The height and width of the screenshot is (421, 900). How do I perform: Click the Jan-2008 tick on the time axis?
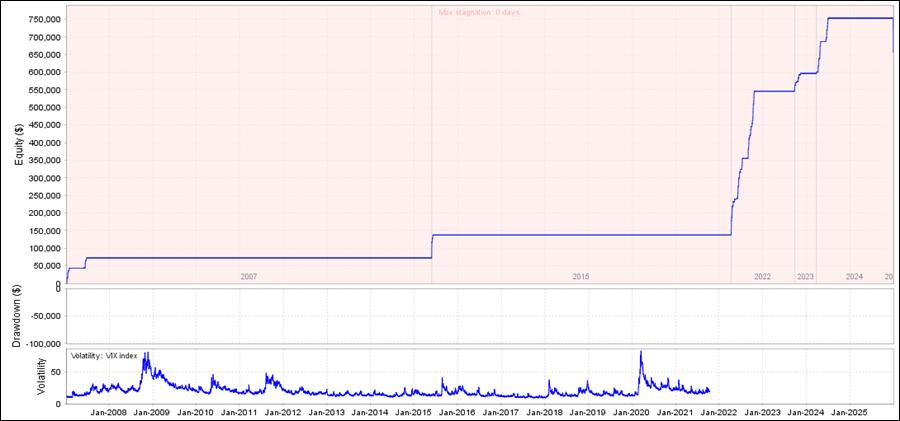108,411
